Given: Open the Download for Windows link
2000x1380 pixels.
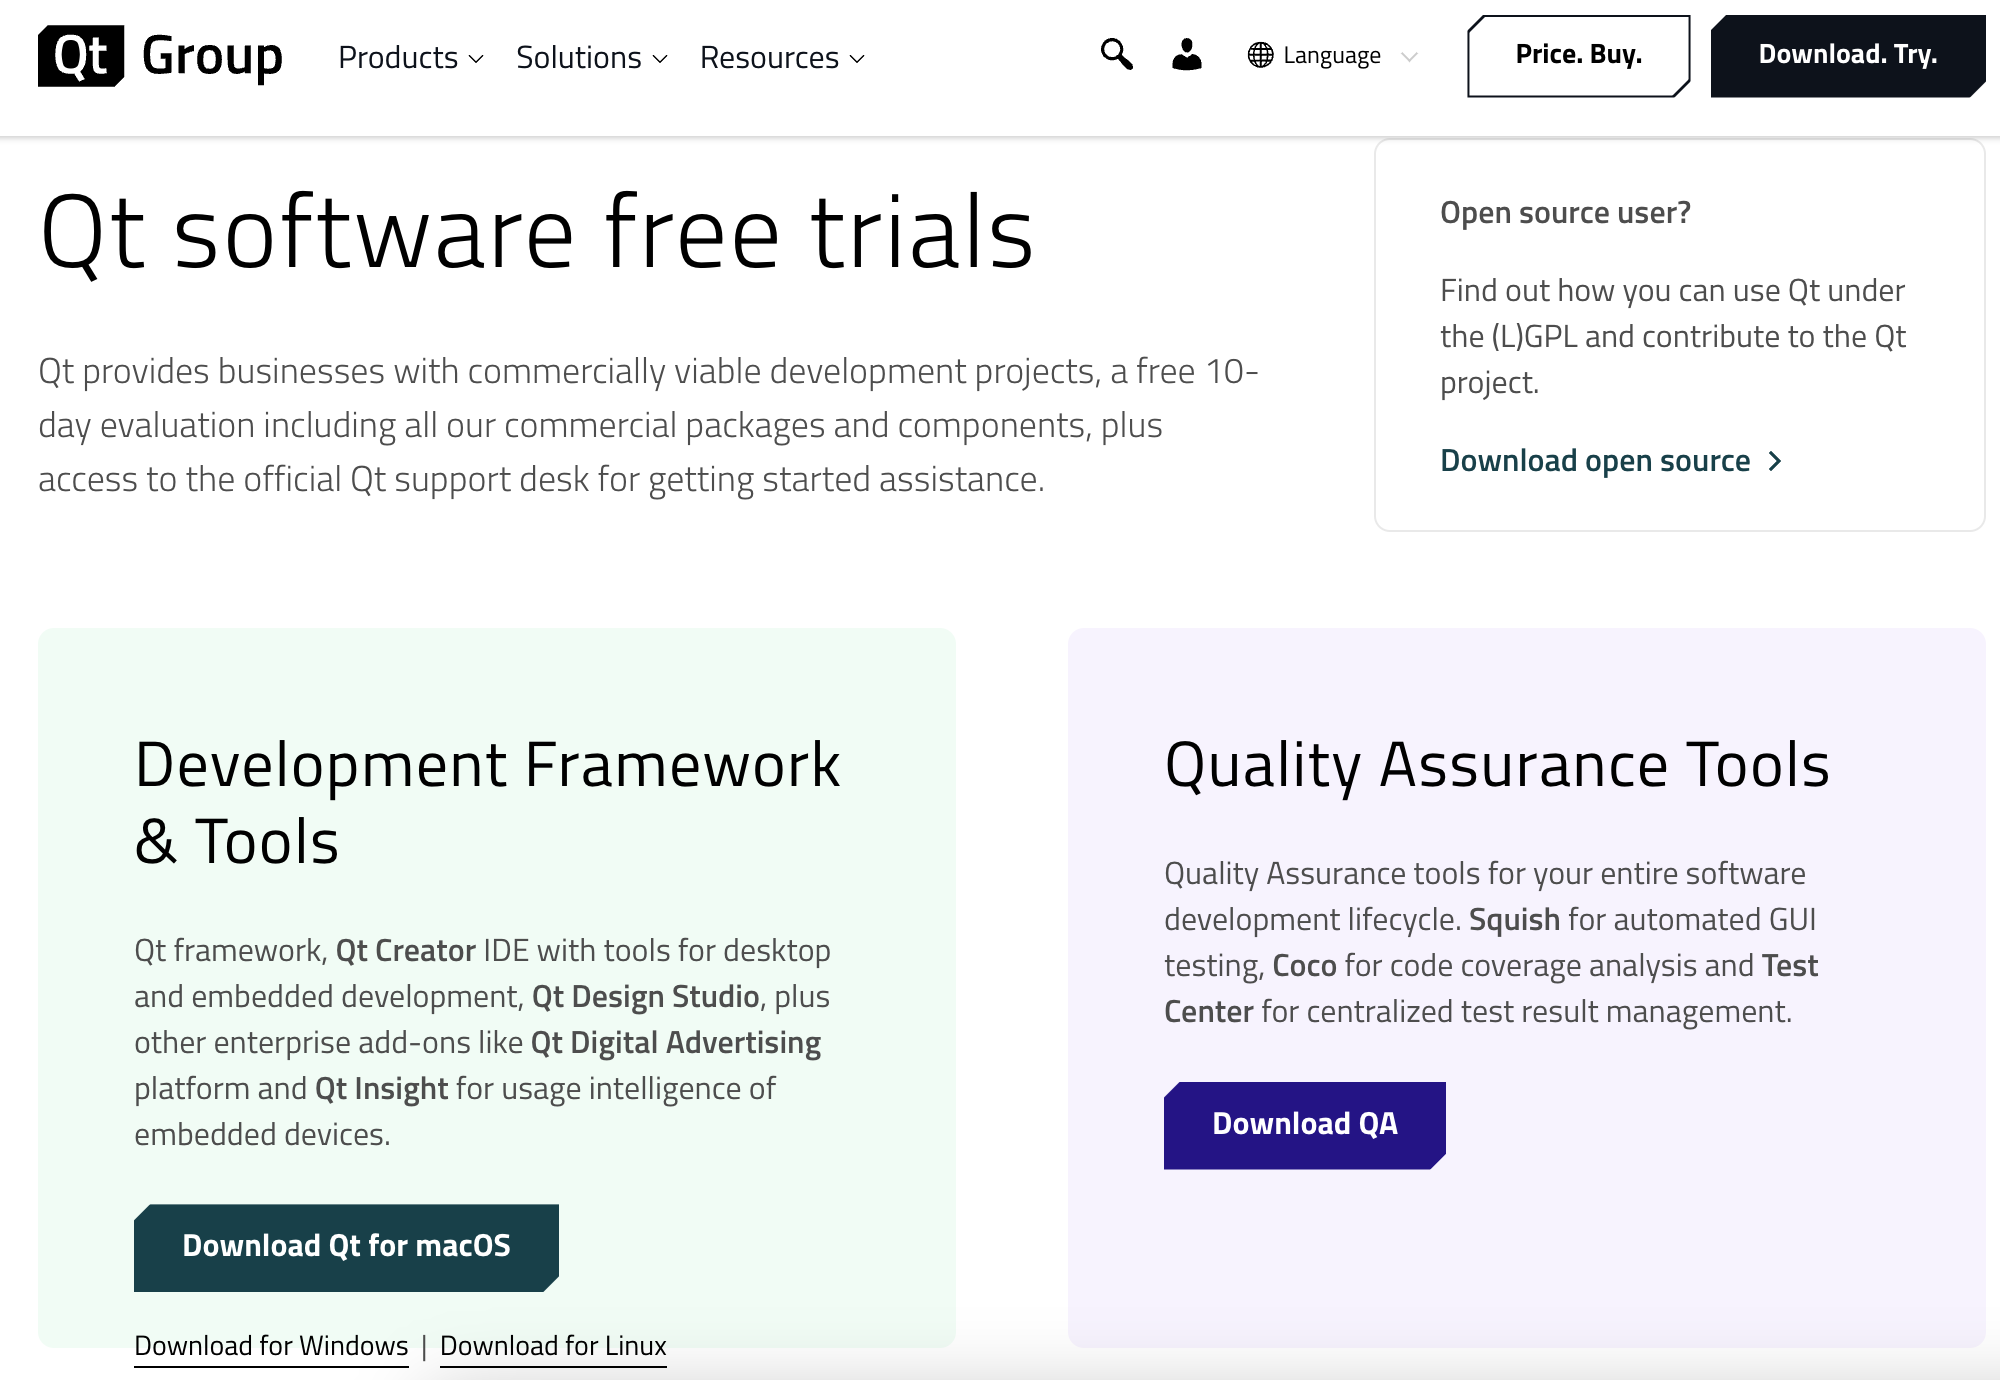Looking at the screenshot, I should click(271, 1346).
